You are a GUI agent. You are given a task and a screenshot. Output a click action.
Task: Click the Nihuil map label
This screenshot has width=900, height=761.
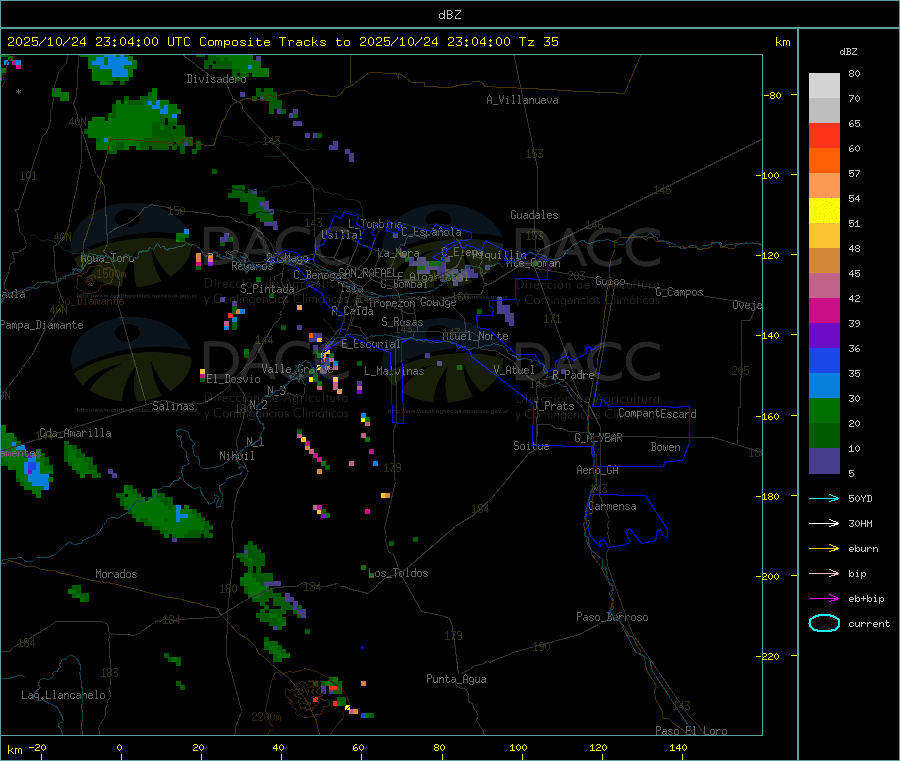(x=237, y=456)
